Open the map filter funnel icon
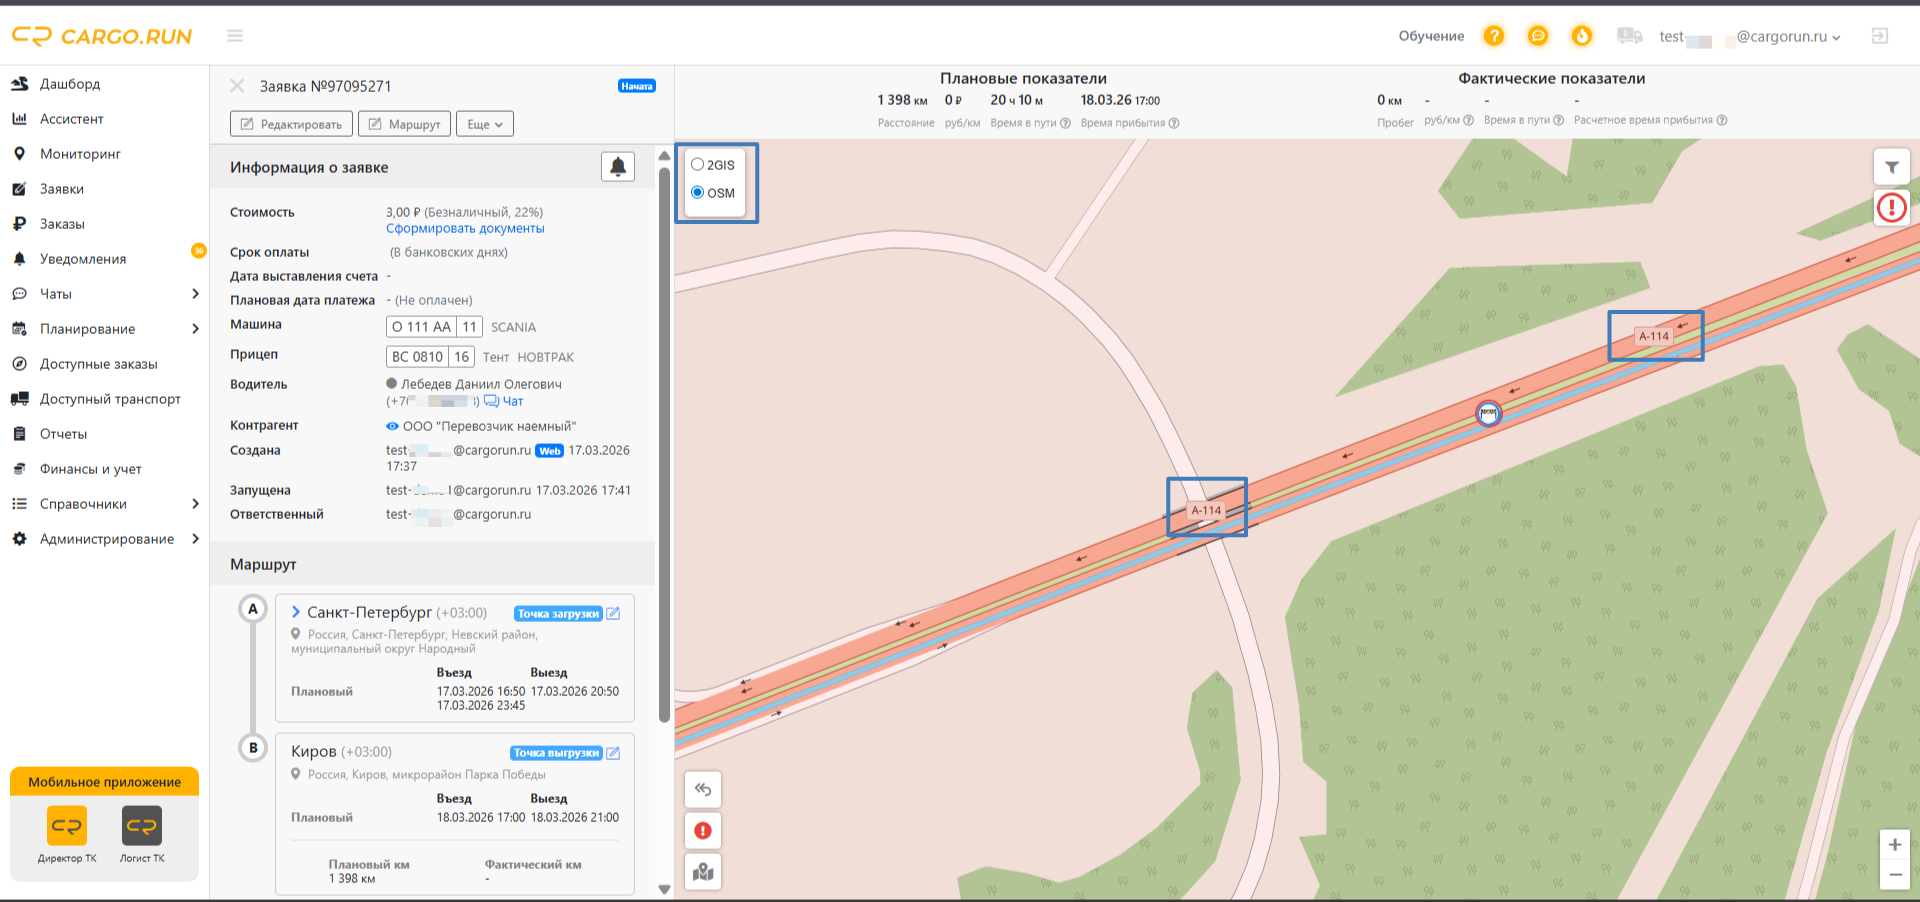 1892,167
